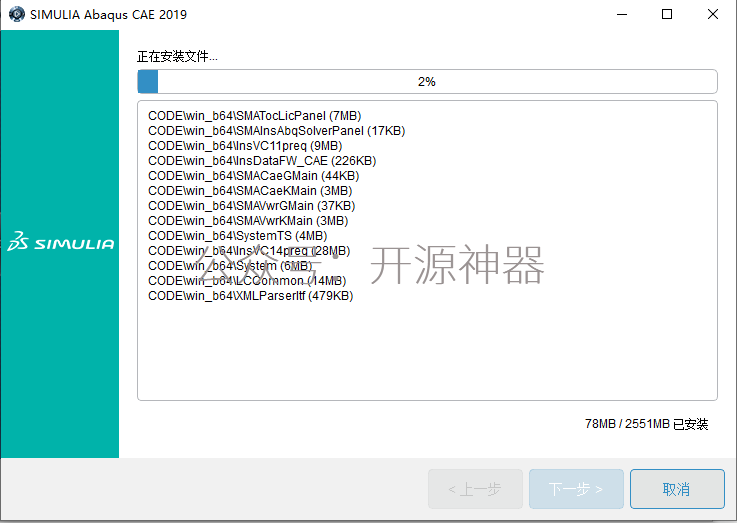Viewport: 737px width, 523px height.
Task: Select the InsVC11preq (9MB) entry
Action: pyautogui.click(x=245, y=146)
